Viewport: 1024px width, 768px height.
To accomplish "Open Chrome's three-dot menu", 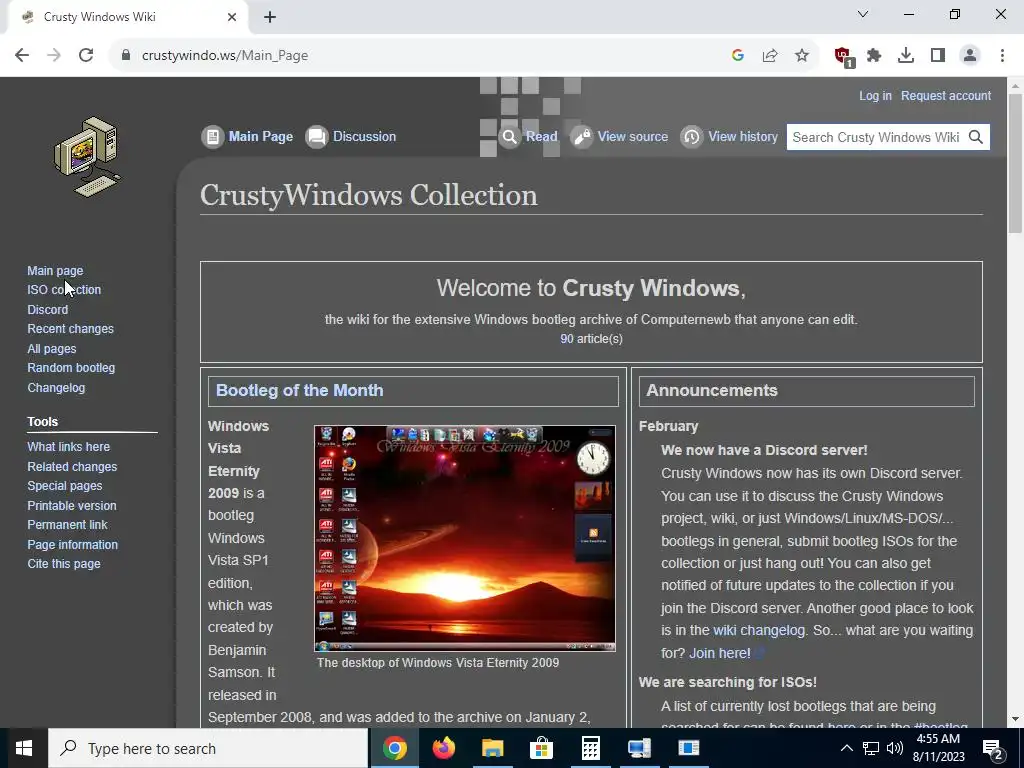I will pos(1002,56).
